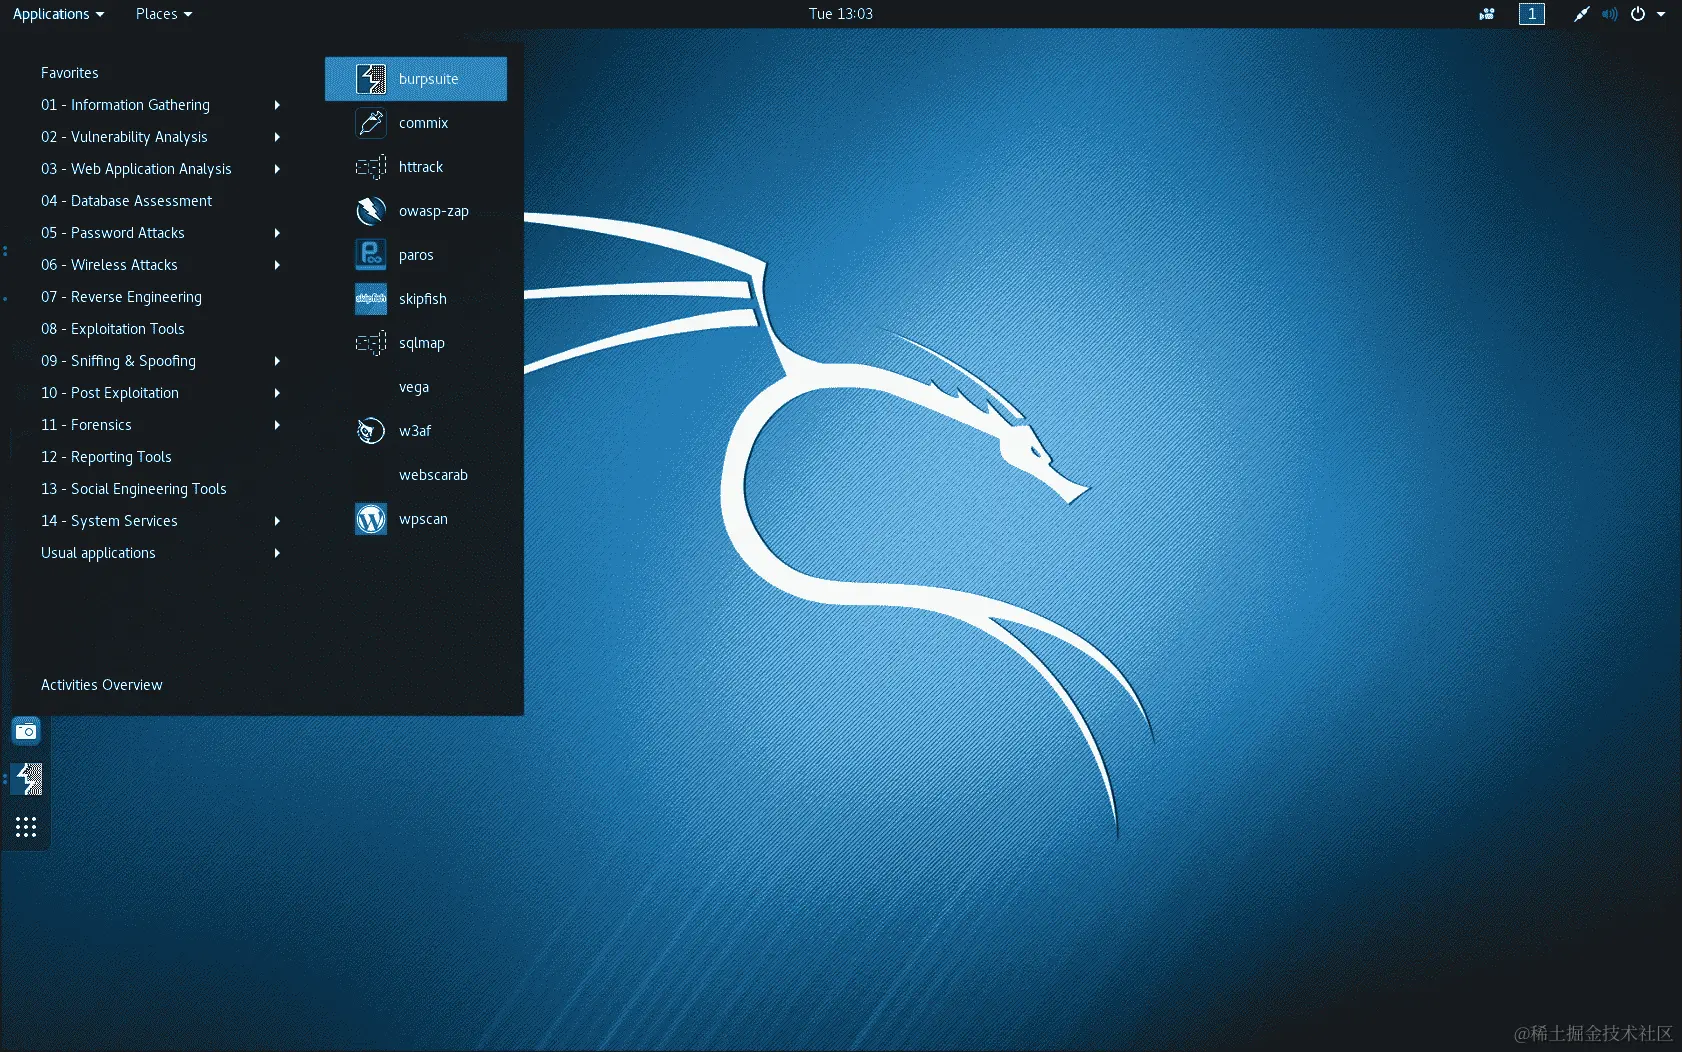This screenshot has height=1052, width=1682.
Task: Click the wpscan label
Action: coord(423,519)
